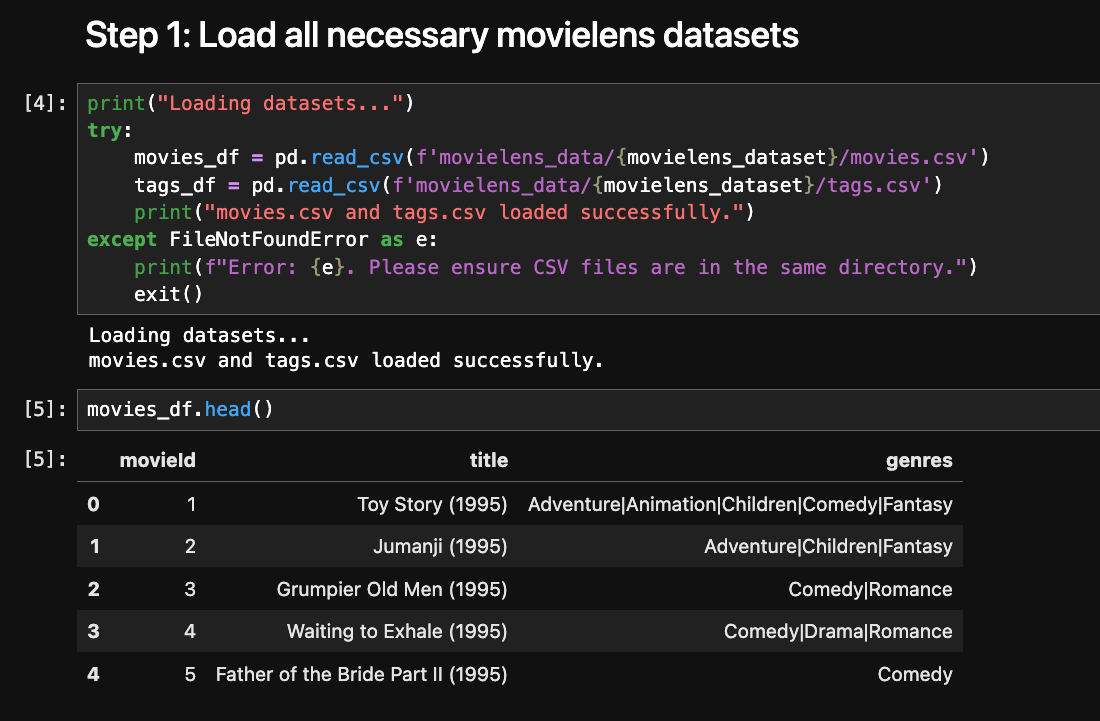Click the genres column header

[x=918, y=460]
